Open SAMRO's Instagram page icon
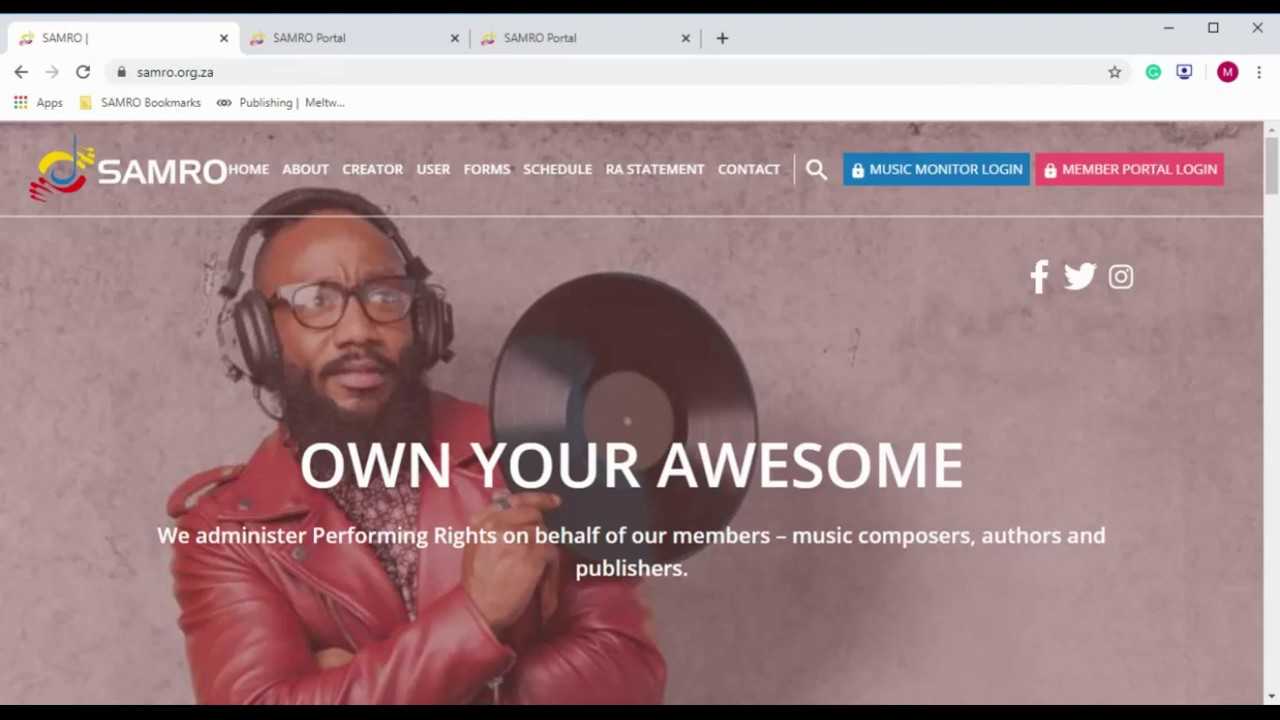Image resolution: width=1280 pixels, height=720 pixels. click(x=1121, y=277)
